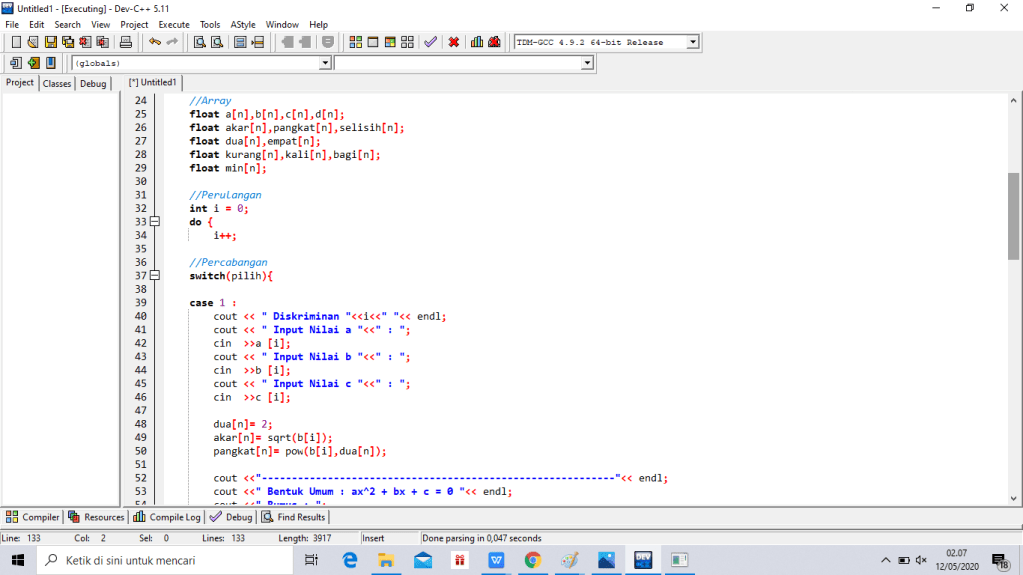Open the TDM-GCC compiler set dropdown

692,42
